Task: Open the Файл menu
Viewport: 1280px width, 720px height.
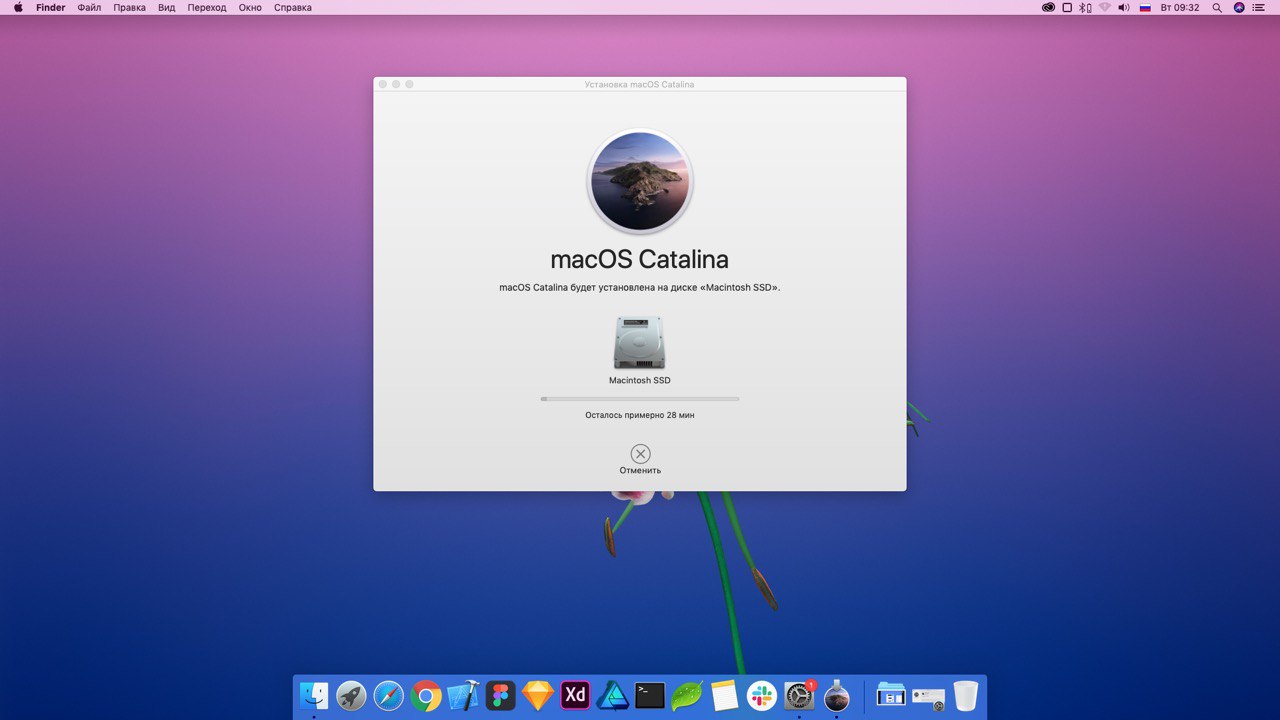Action: tap(89, 7)
